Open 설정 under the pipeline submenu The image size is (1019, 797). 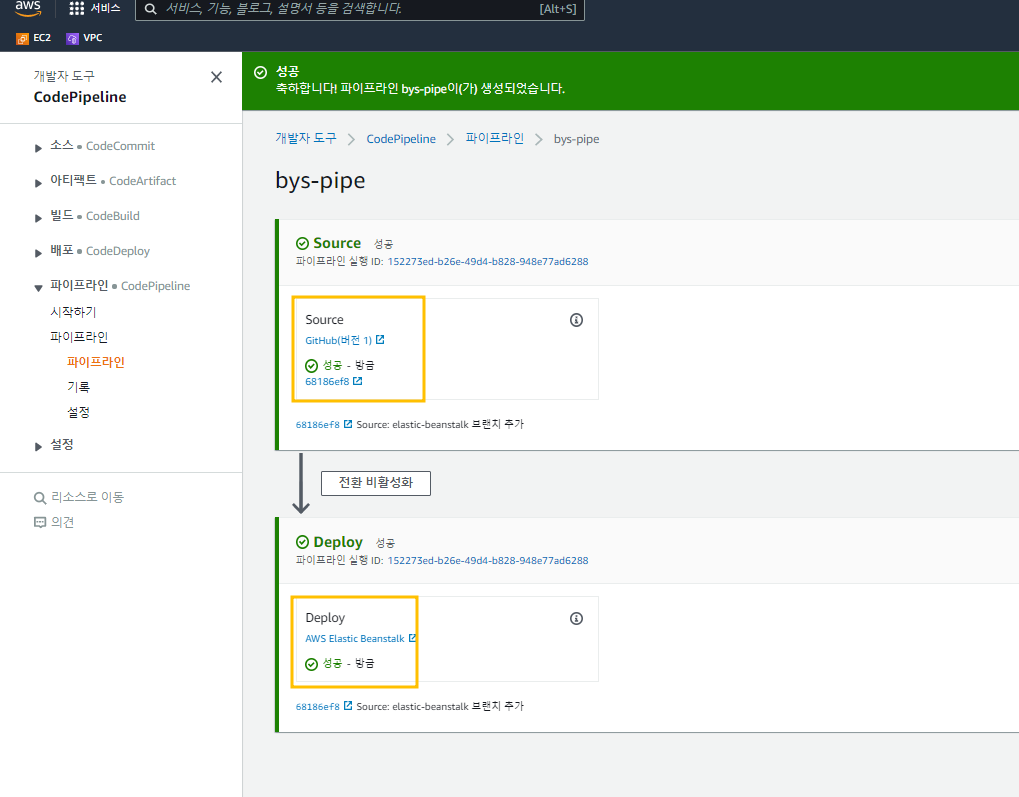click(x=79, y=412)
